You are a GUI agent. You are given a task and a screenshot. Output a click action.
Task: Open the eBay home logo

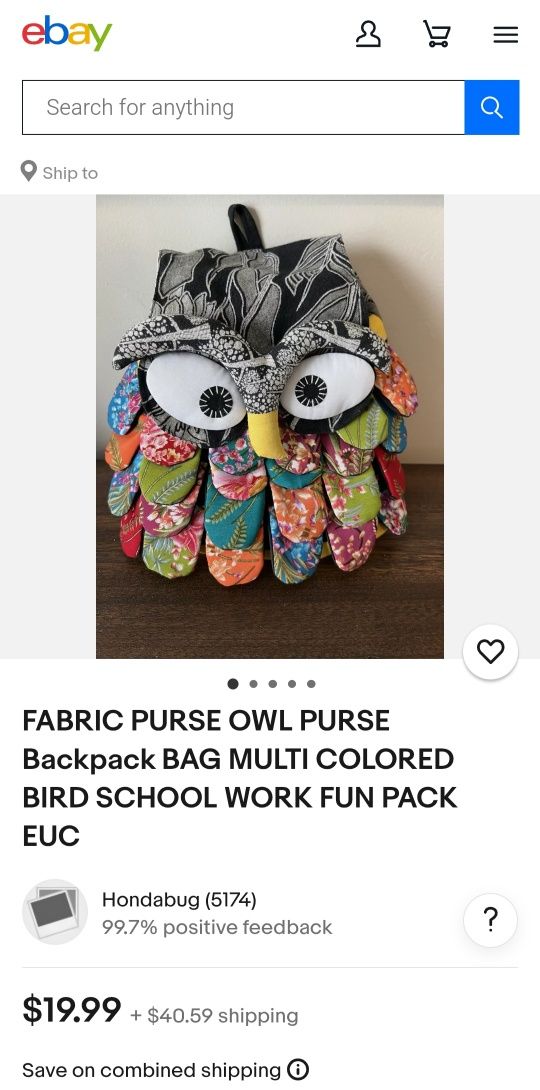(67, 33)
